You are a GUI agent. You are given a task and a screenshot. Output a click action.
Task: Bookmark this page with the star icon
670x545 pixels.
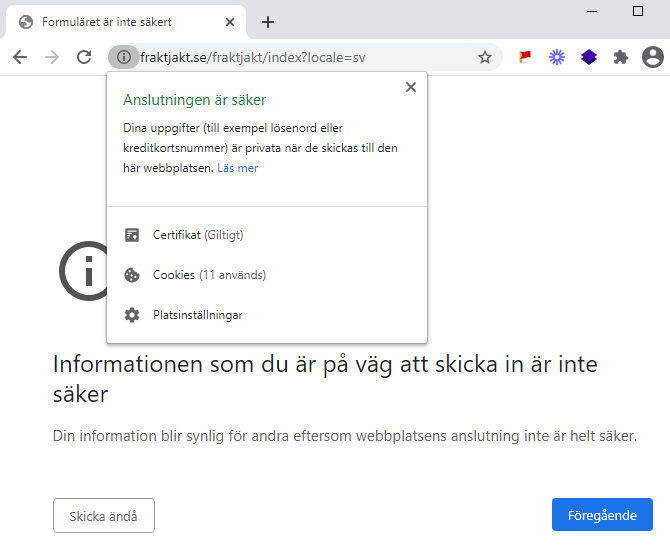(x=485, y=57)
